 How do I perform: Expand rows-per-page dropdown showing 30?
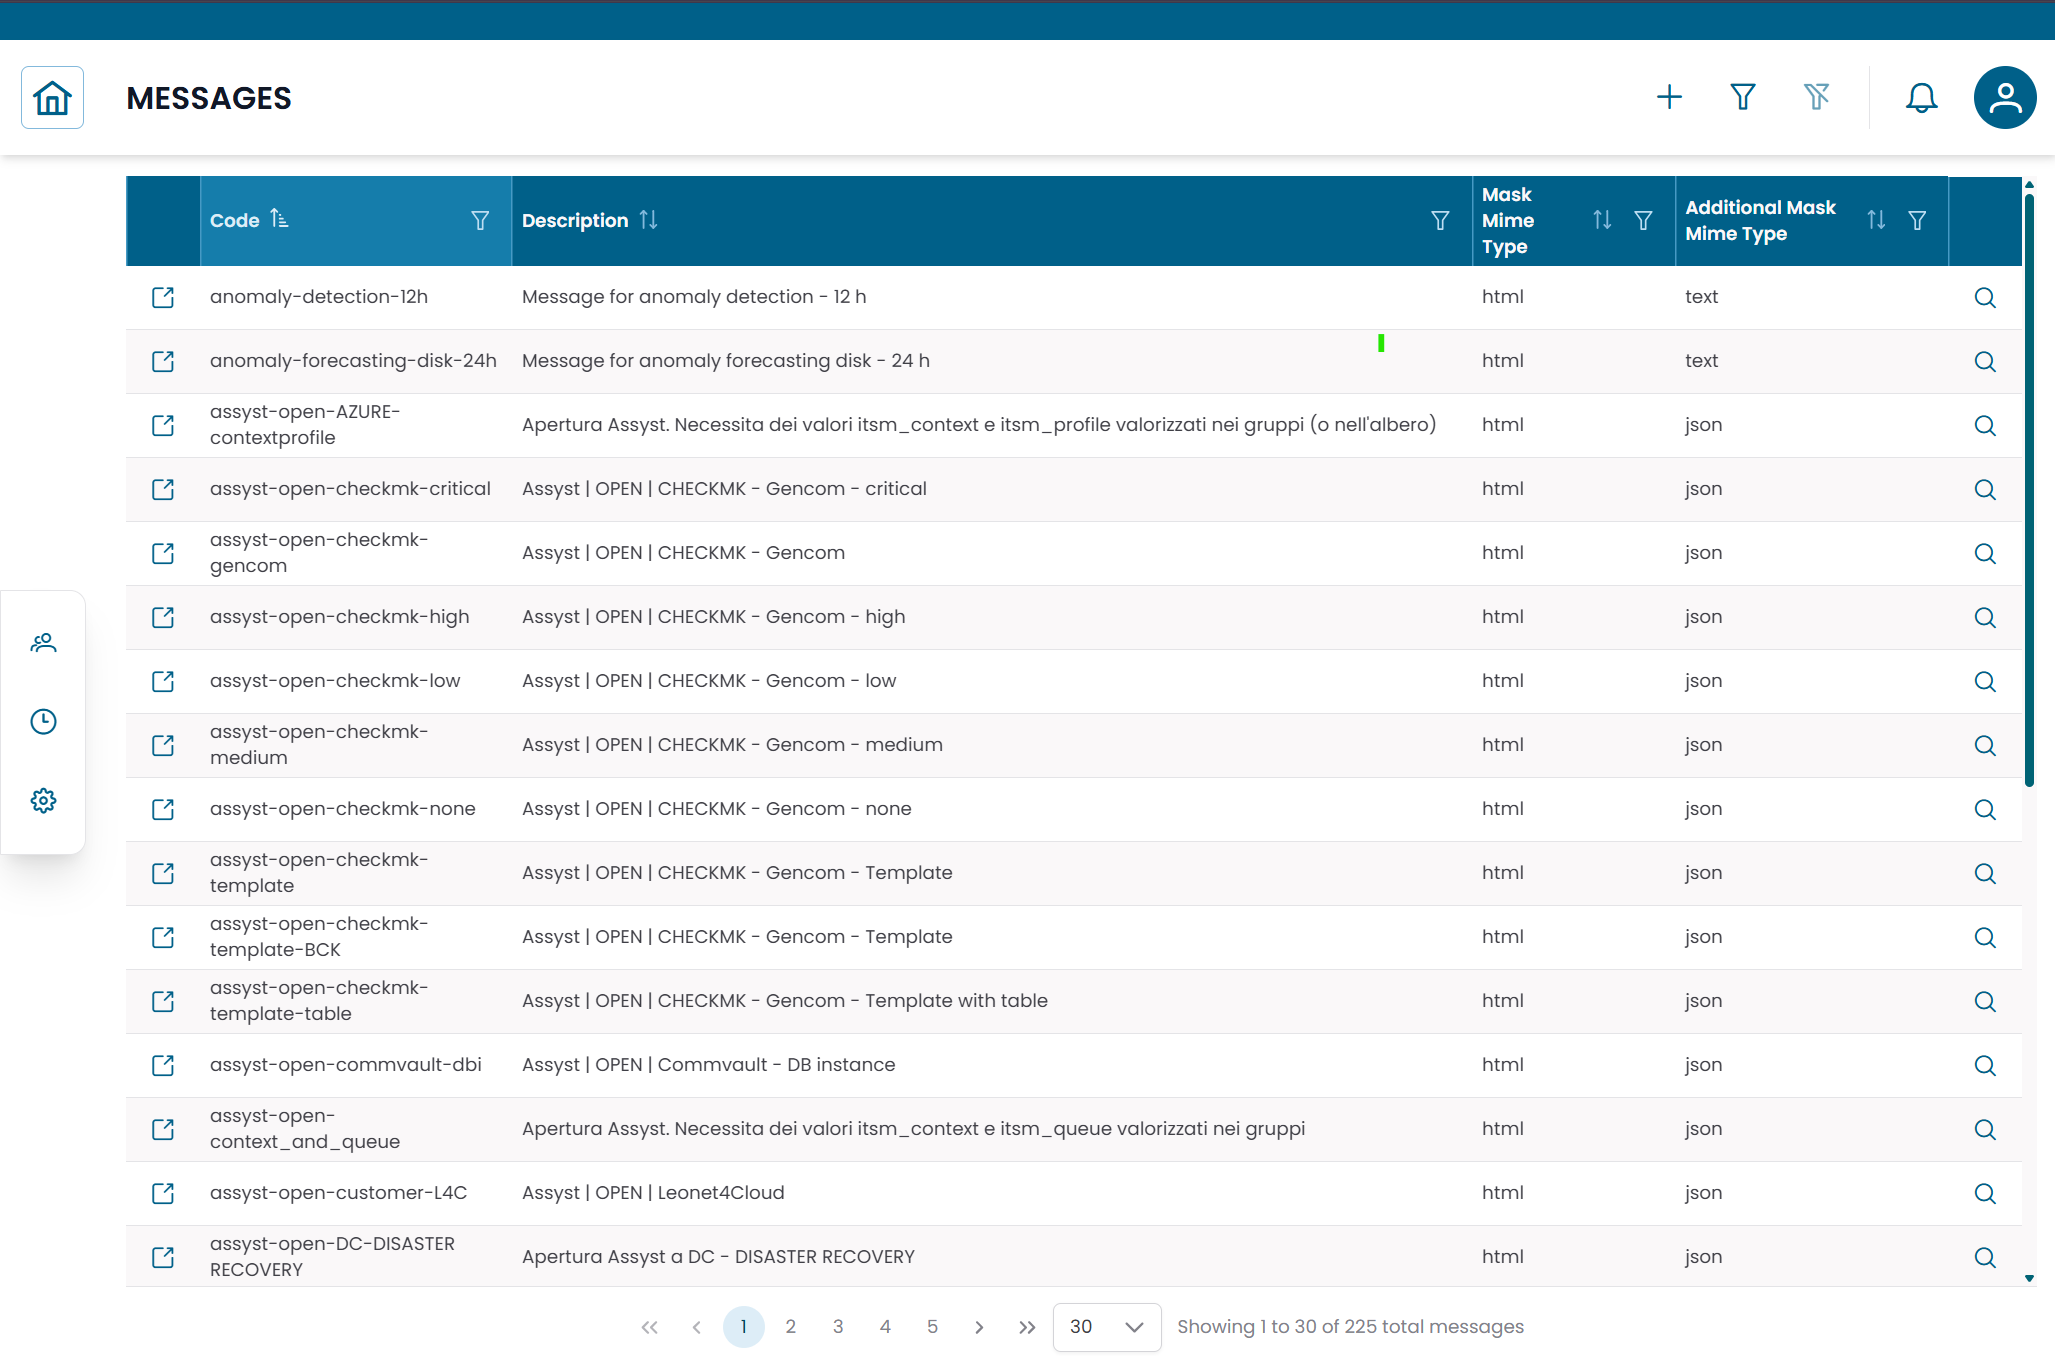point(1106,1327)
